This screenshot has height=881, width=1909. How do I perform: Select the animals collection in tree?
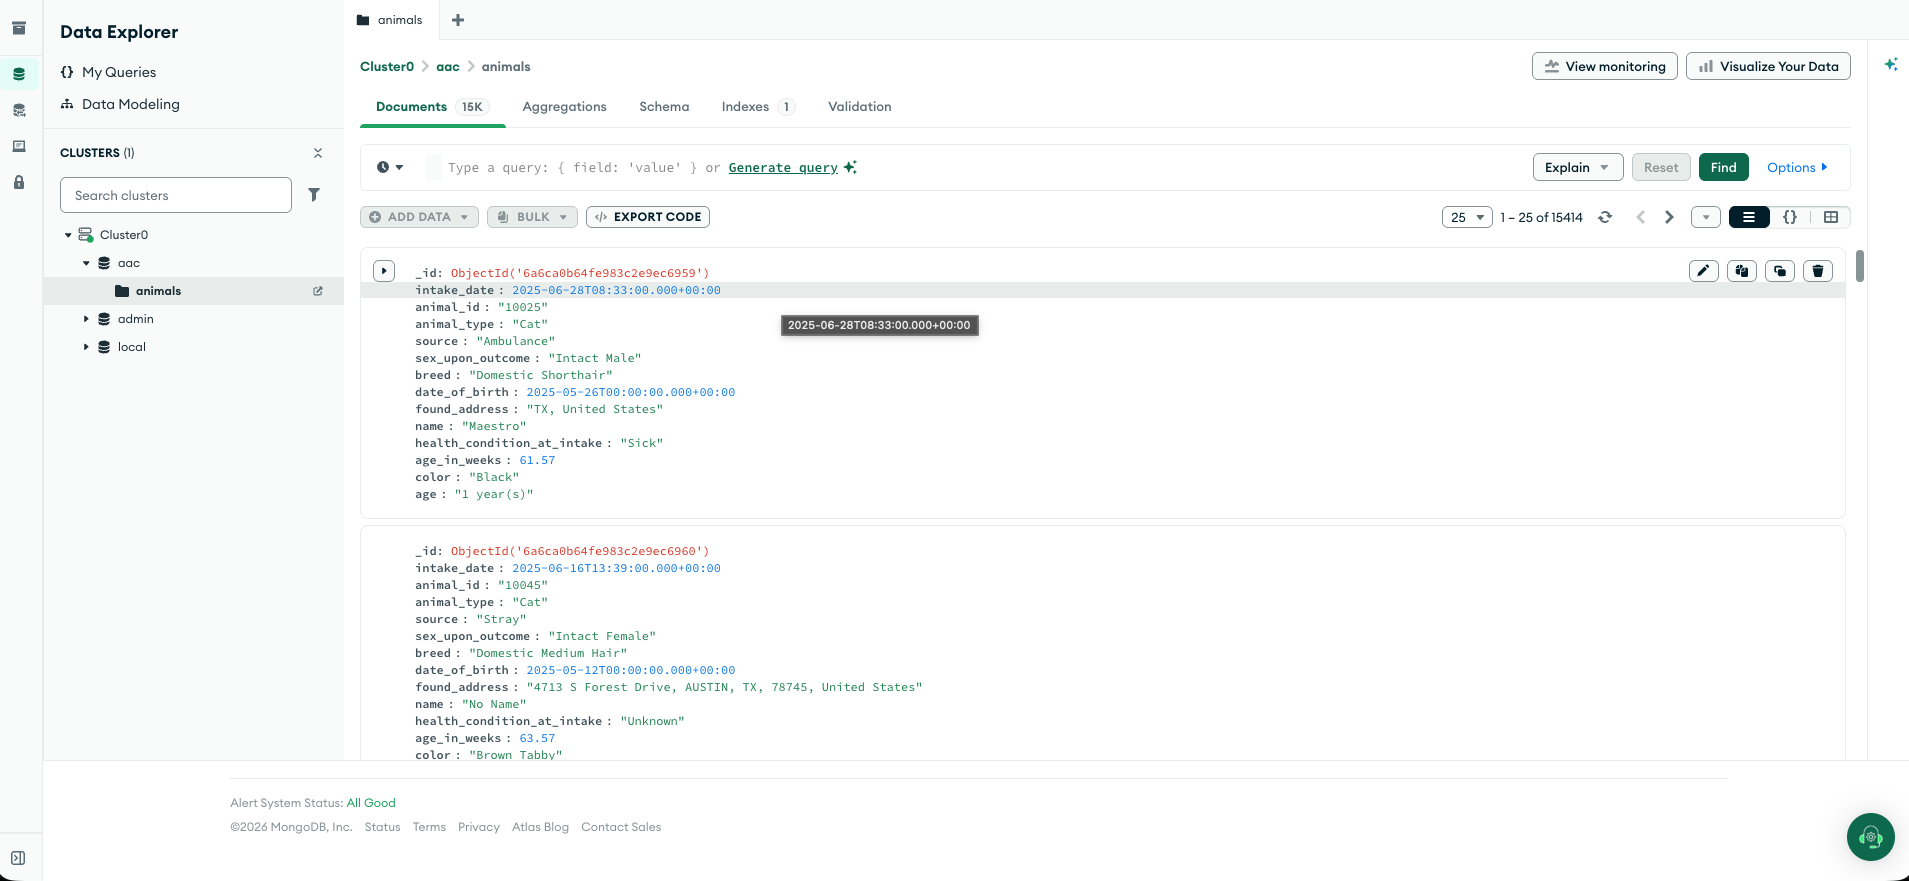(x=194, y=291)
